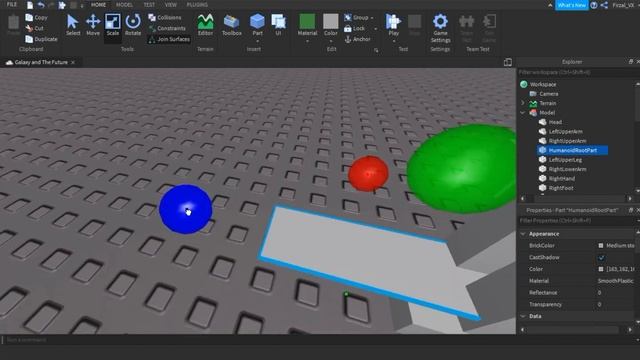Collapse the Appearance section

pyautogui.click(x=523, y=234)
